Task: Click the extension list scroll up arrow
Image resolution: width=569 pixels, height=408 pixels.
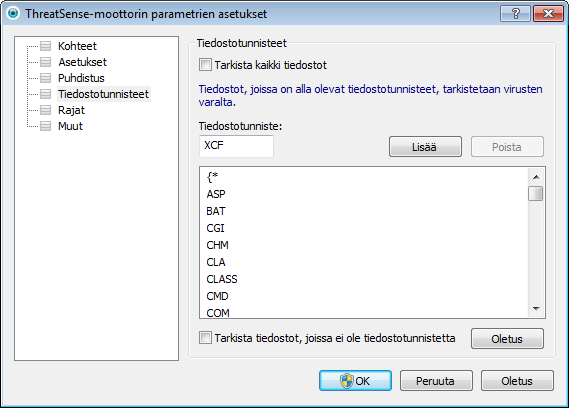Action: click(x=536, y=177)
